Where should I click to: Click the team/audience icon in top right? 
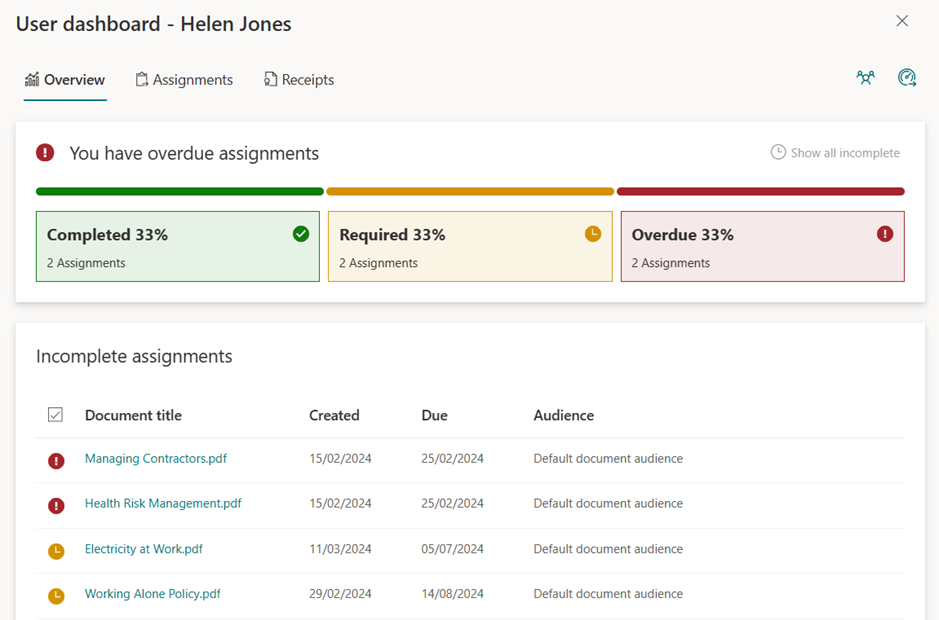[x=865, y=77]
